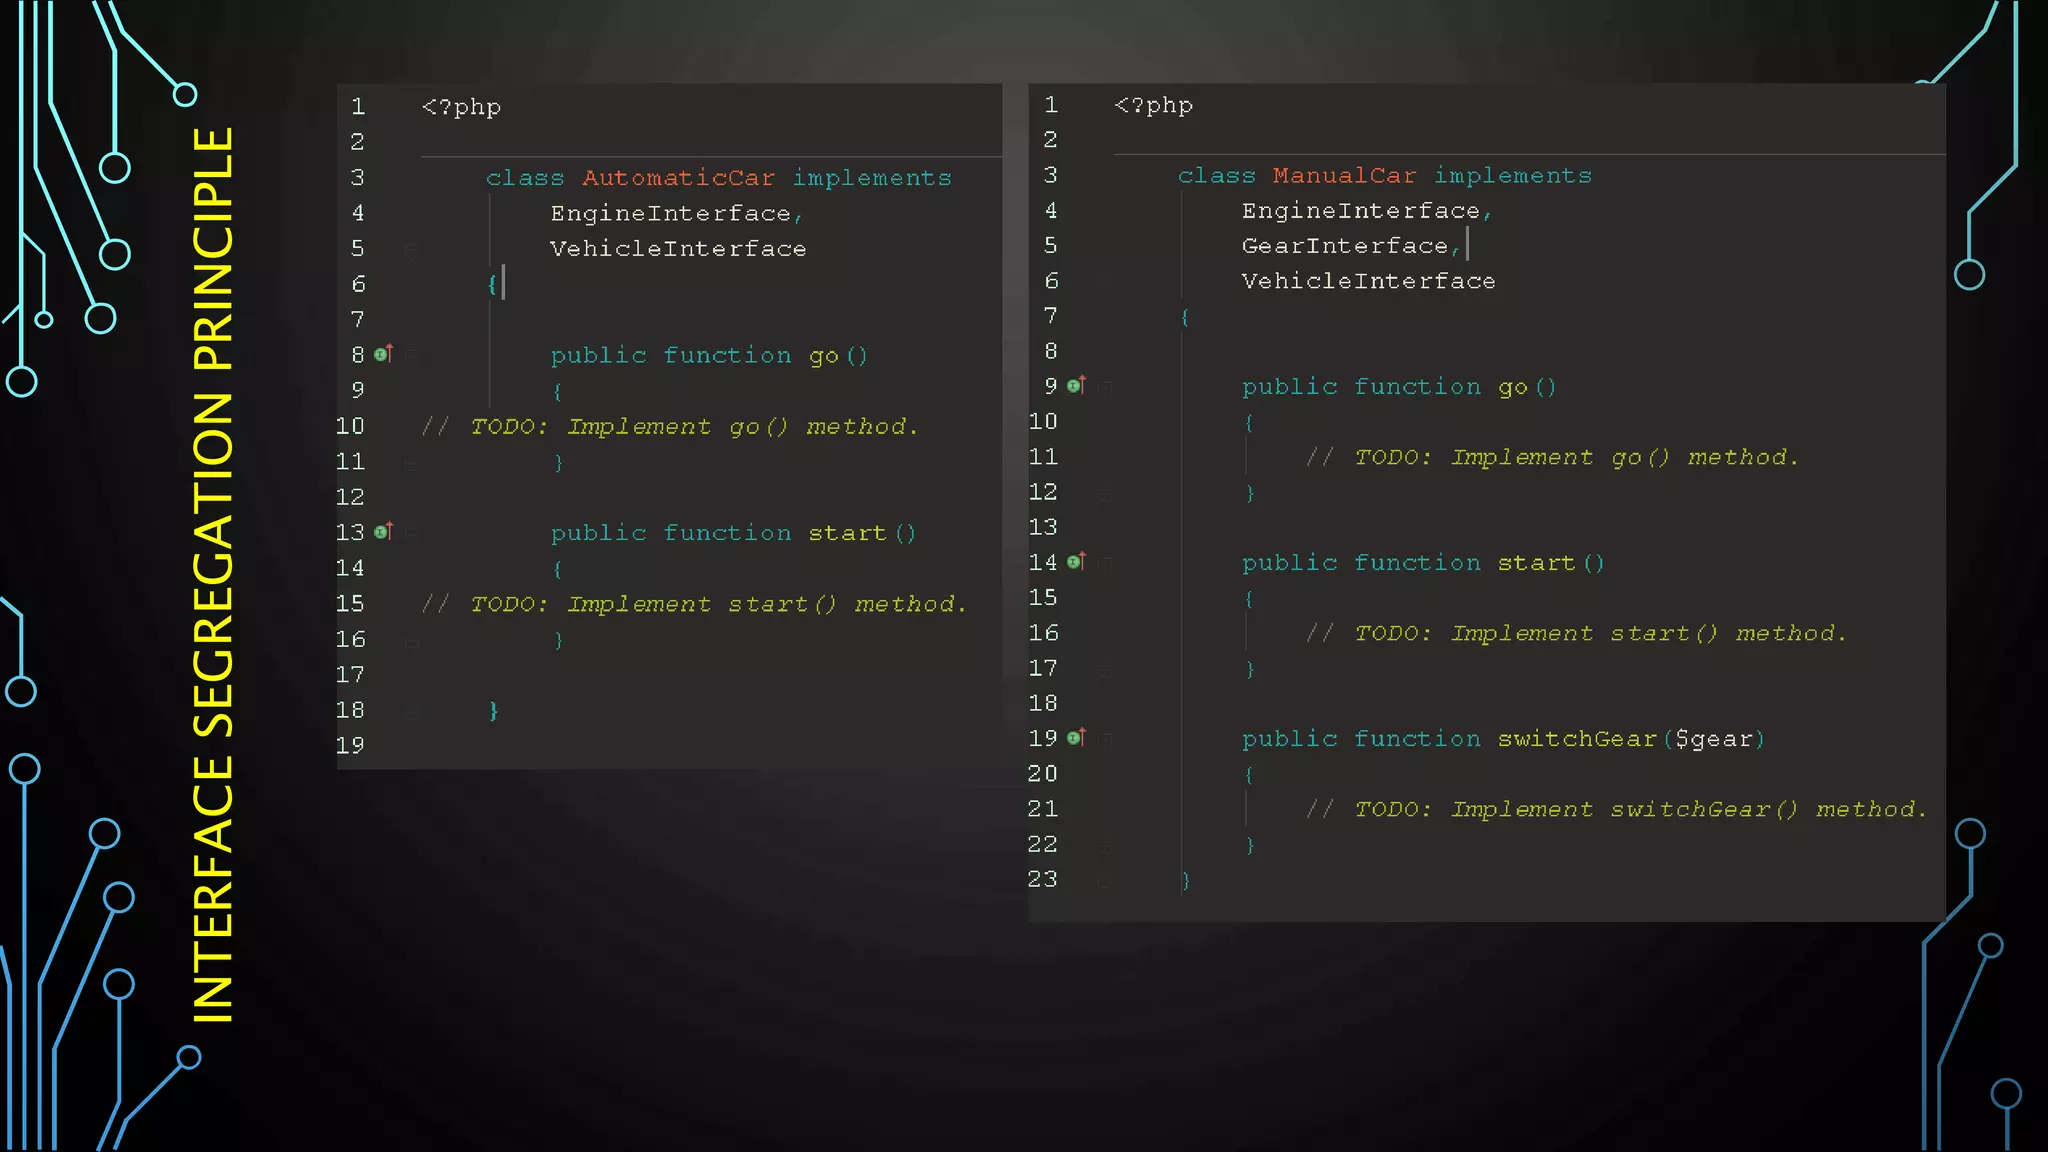The image size is (2048, 1152).
Task: Click the AutomaticCar class name
Action: tap(678, 178)
